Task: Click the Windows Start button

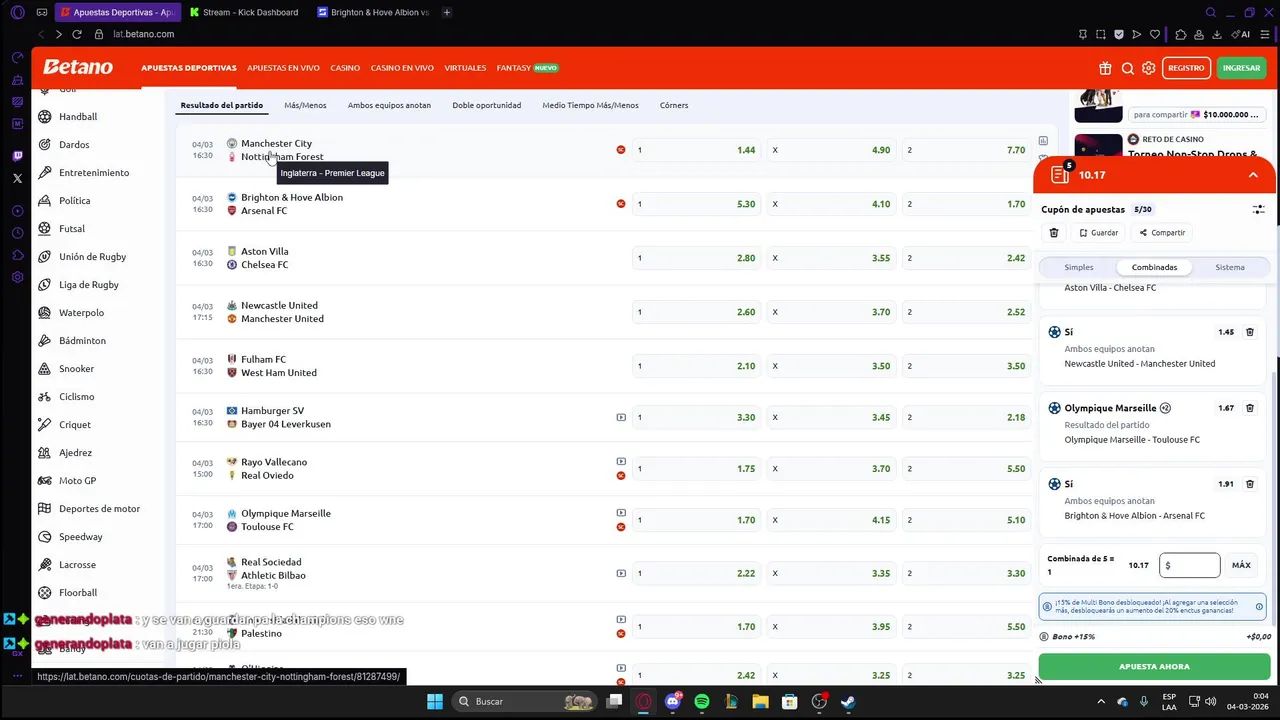Action: pos(435,701)
